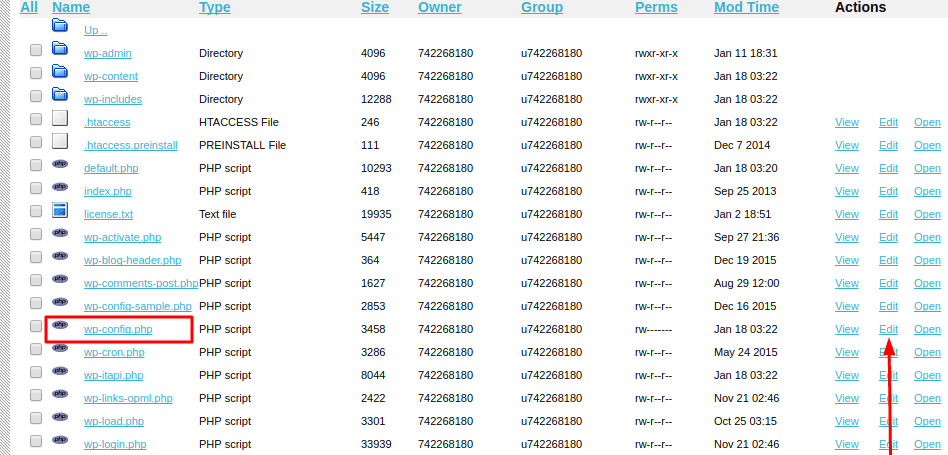Sort by the Mod Time column header
Viewport: 948px width, 455px height.
click(746, 8)
